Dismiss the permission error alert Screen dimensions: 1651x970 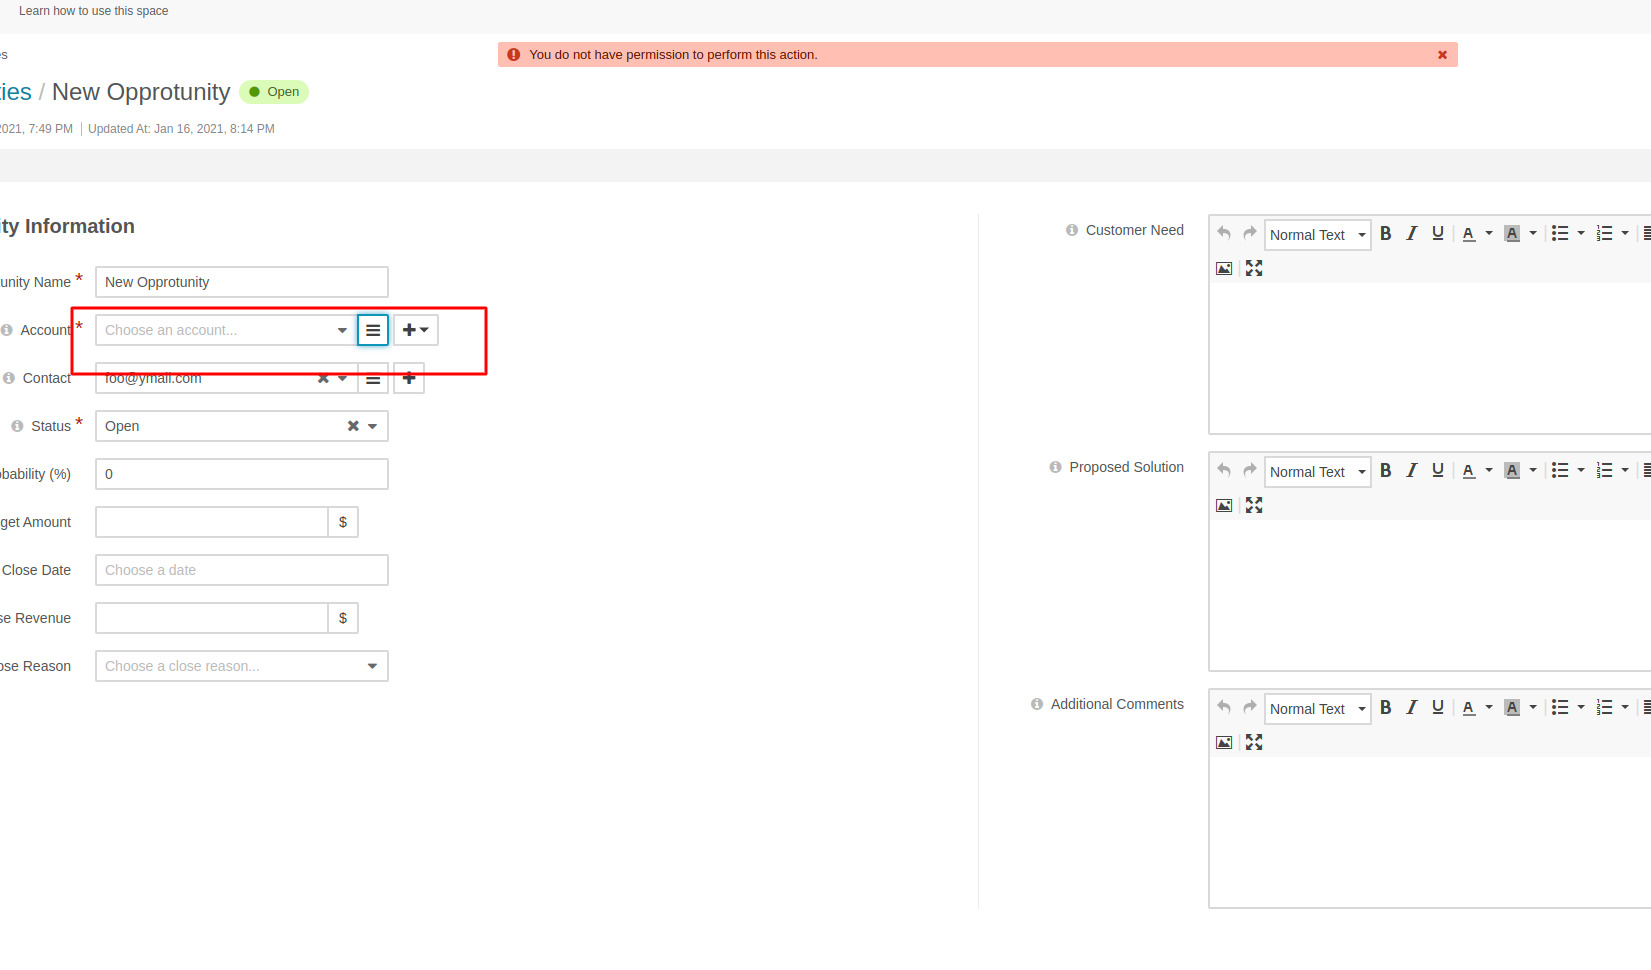click(x=1442, y=55)
